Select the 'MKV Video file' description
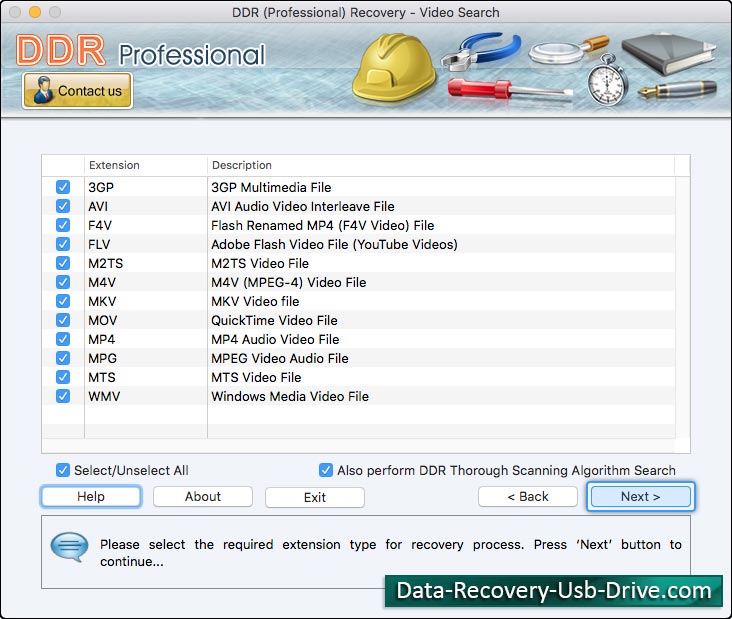 pyautogui.click(x=255, y=302)
